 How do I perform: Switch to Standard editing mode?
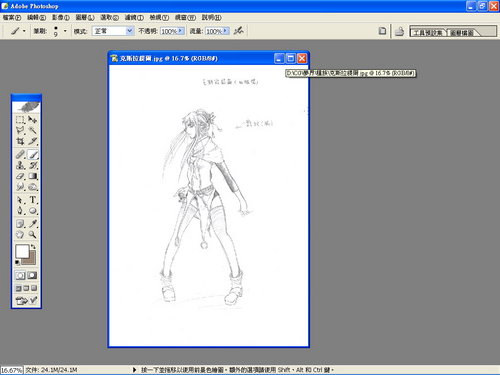(x=20, y=275)
